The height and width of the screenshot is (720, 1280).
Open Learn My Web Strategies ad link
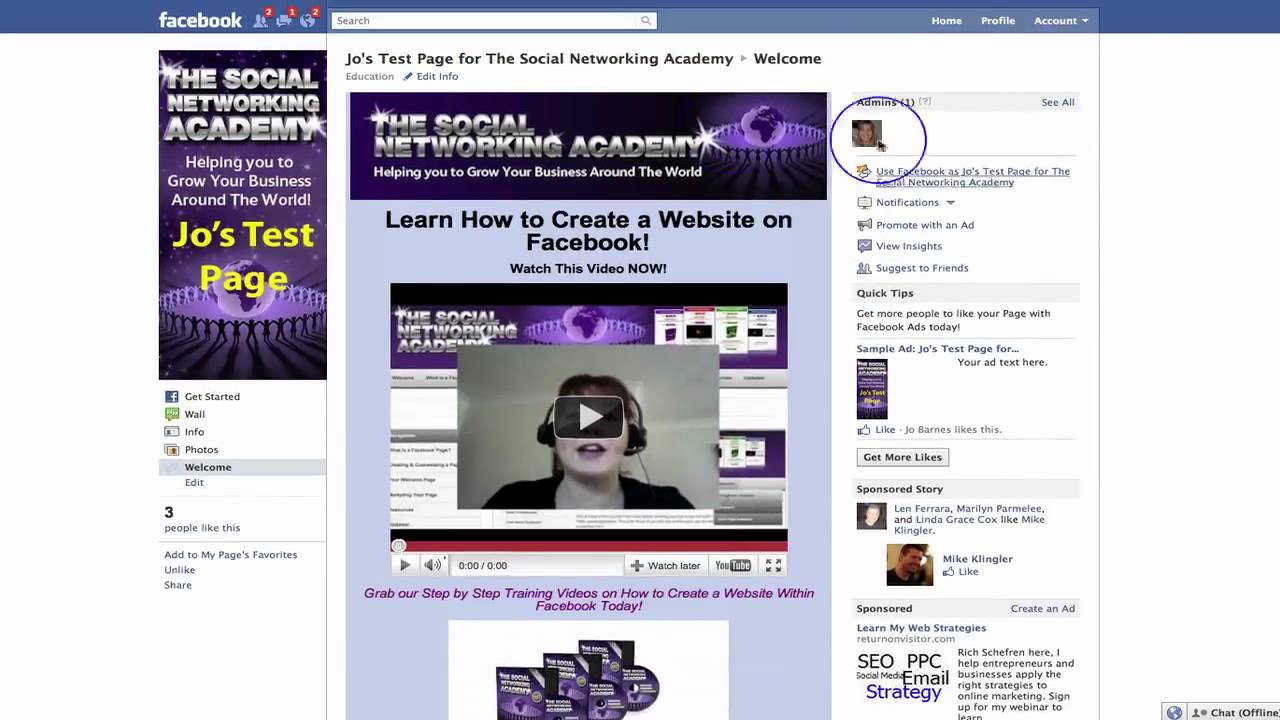coord(921,628)
